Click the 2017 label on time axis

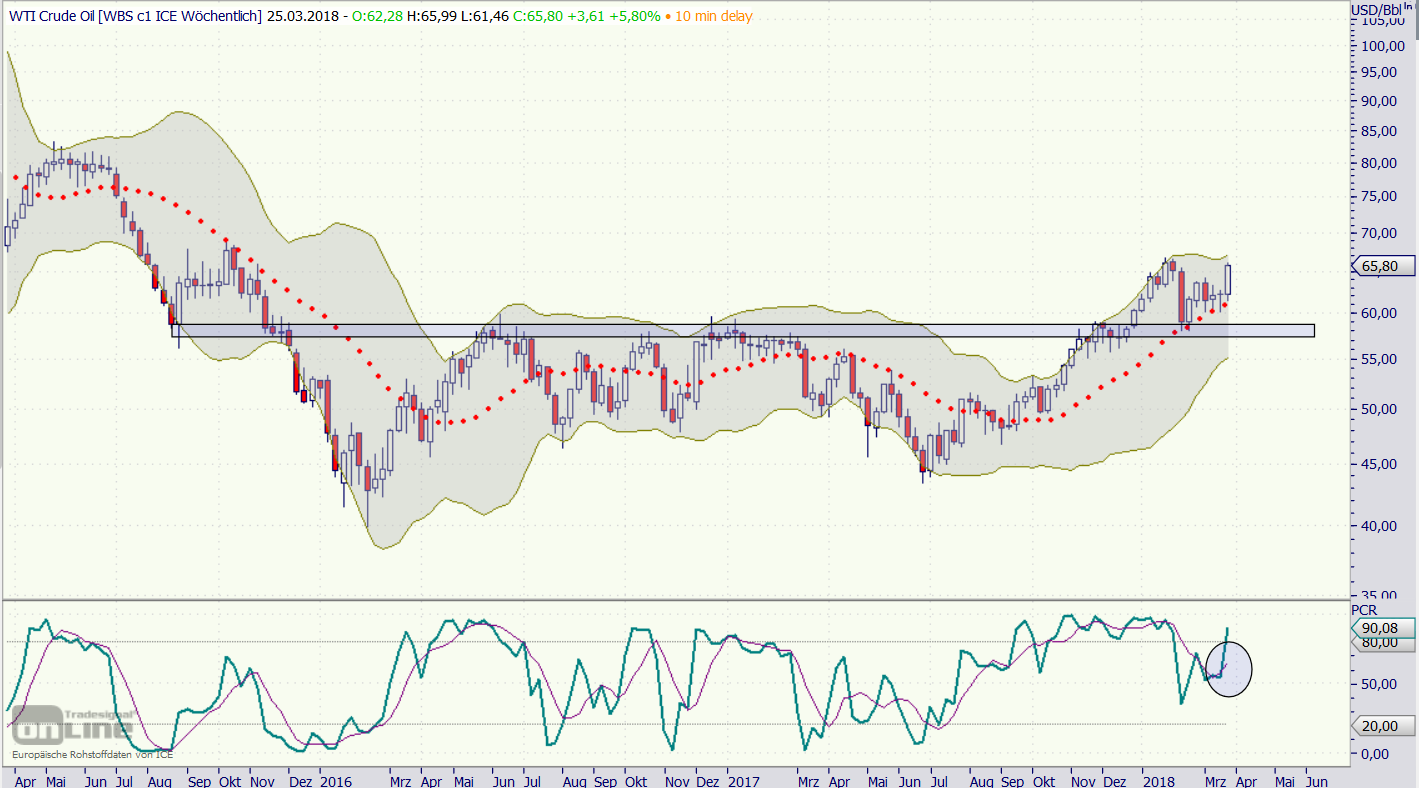[743, 779]
